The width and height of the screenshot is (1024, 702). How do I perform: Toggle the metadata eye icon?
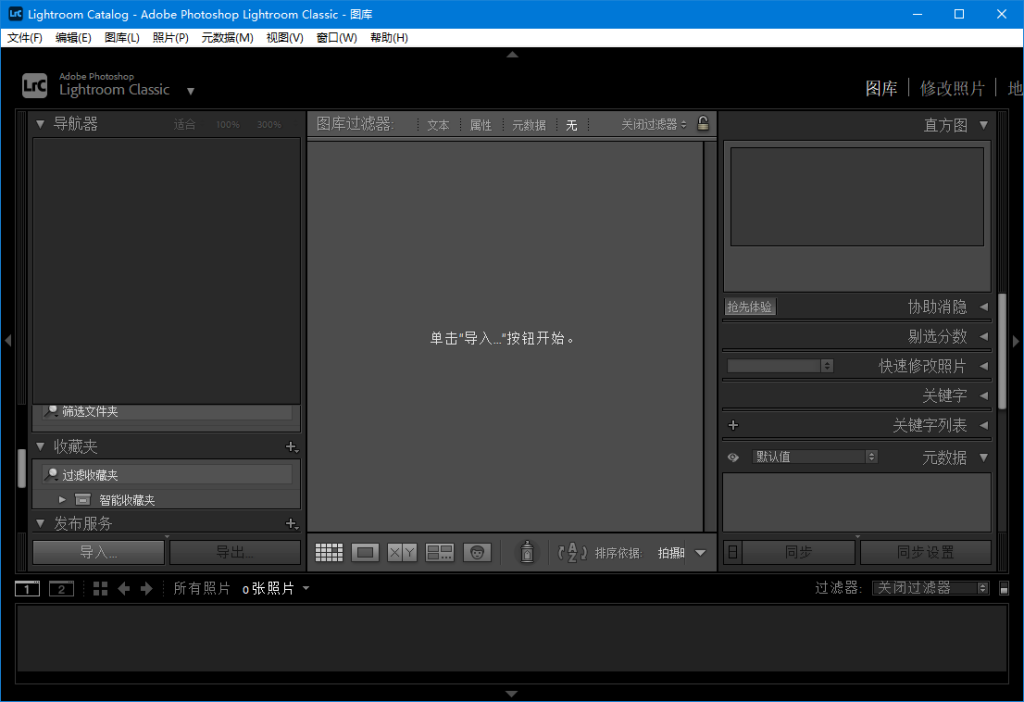733,457
